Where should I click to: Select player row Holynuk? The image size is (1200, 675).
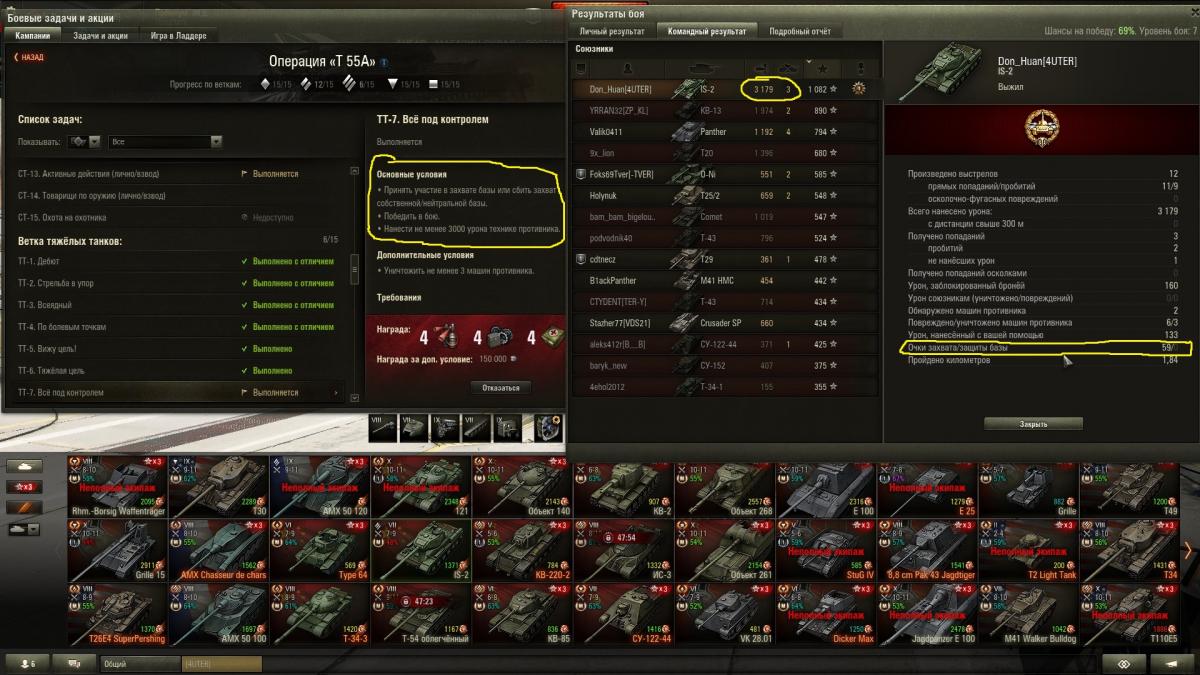click(x=725, y=196)
